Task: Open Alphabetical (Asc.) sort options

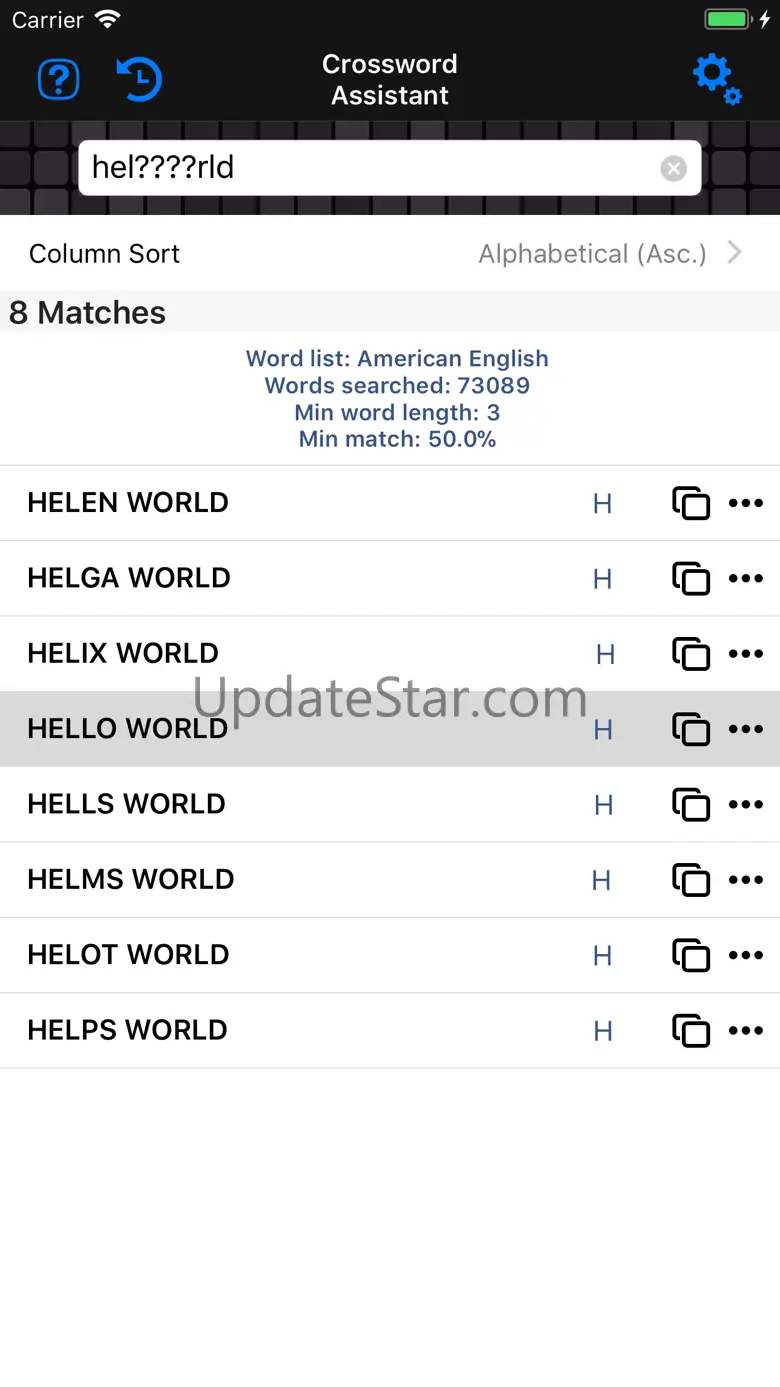Action: click(x=592, y=254)
